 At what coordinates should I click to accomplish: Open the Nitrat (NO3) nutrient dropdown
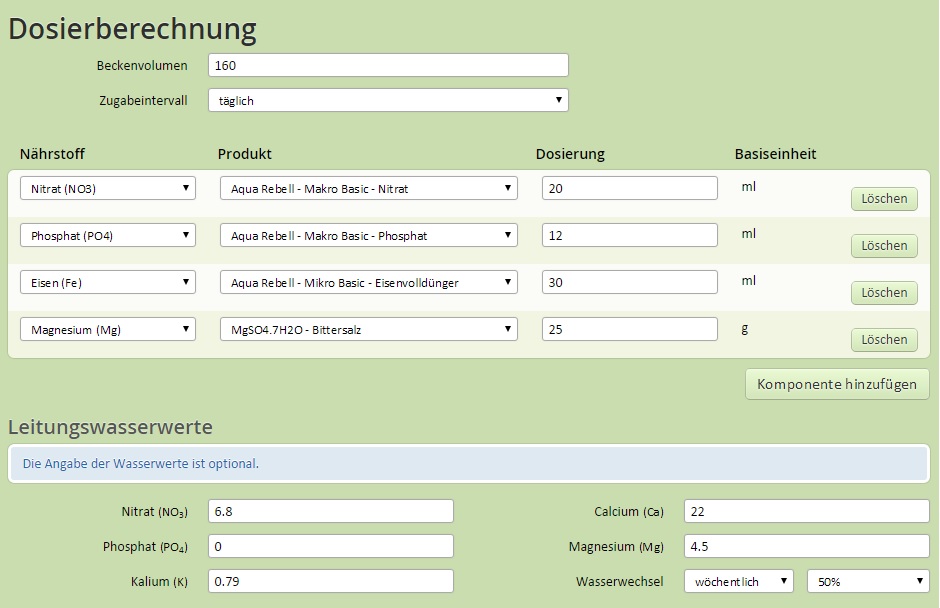pos(108,188)
